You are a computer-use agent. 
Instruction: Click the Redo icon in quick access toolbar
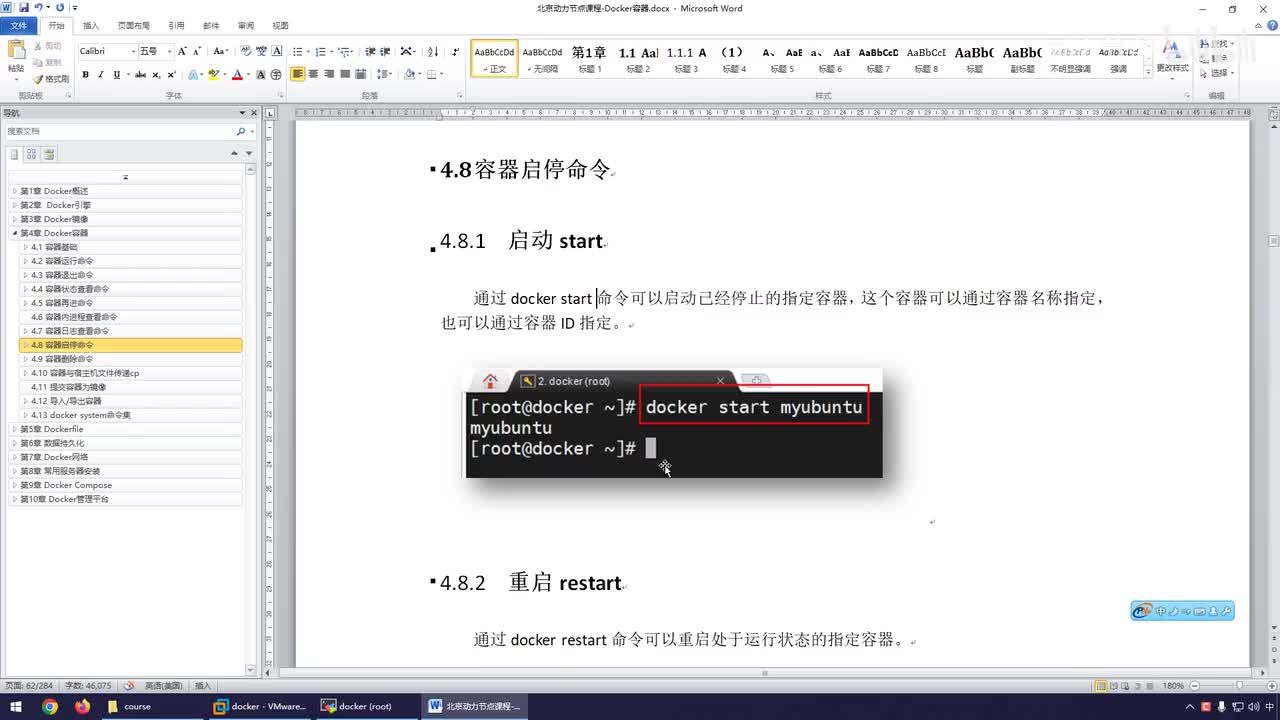pyautogui.click(x=60, y=8)
